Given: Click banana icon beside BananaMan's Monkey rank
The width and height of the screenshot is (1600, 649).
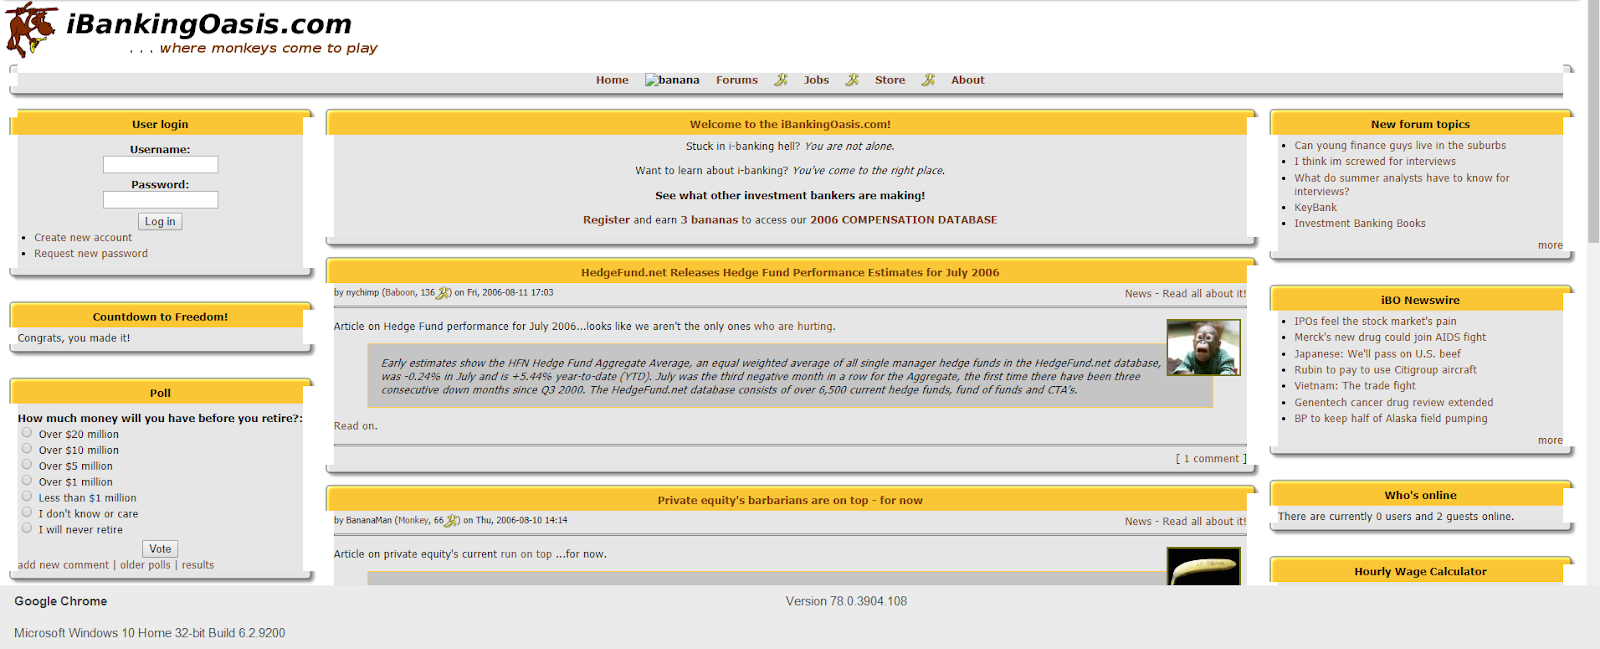Looking at the screenshot, I should (x=452, y=520).
